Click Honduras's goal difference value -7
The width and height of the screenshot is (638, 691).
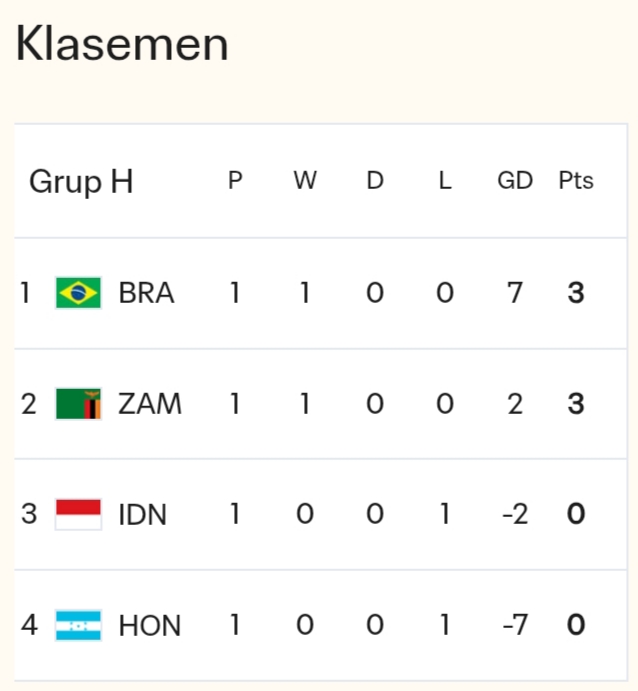tap(515, 626)
